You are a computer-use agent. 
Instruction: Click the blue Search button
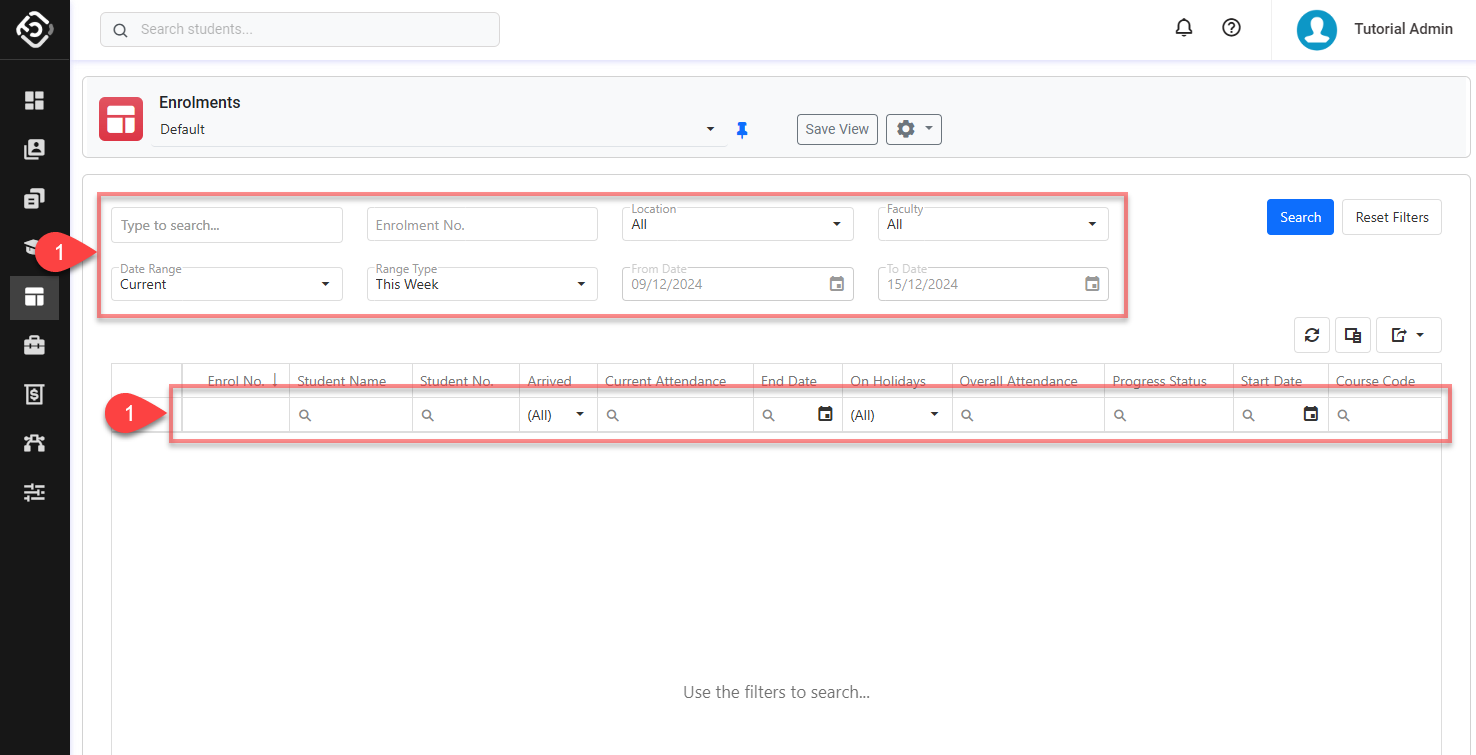[1300, 217]
